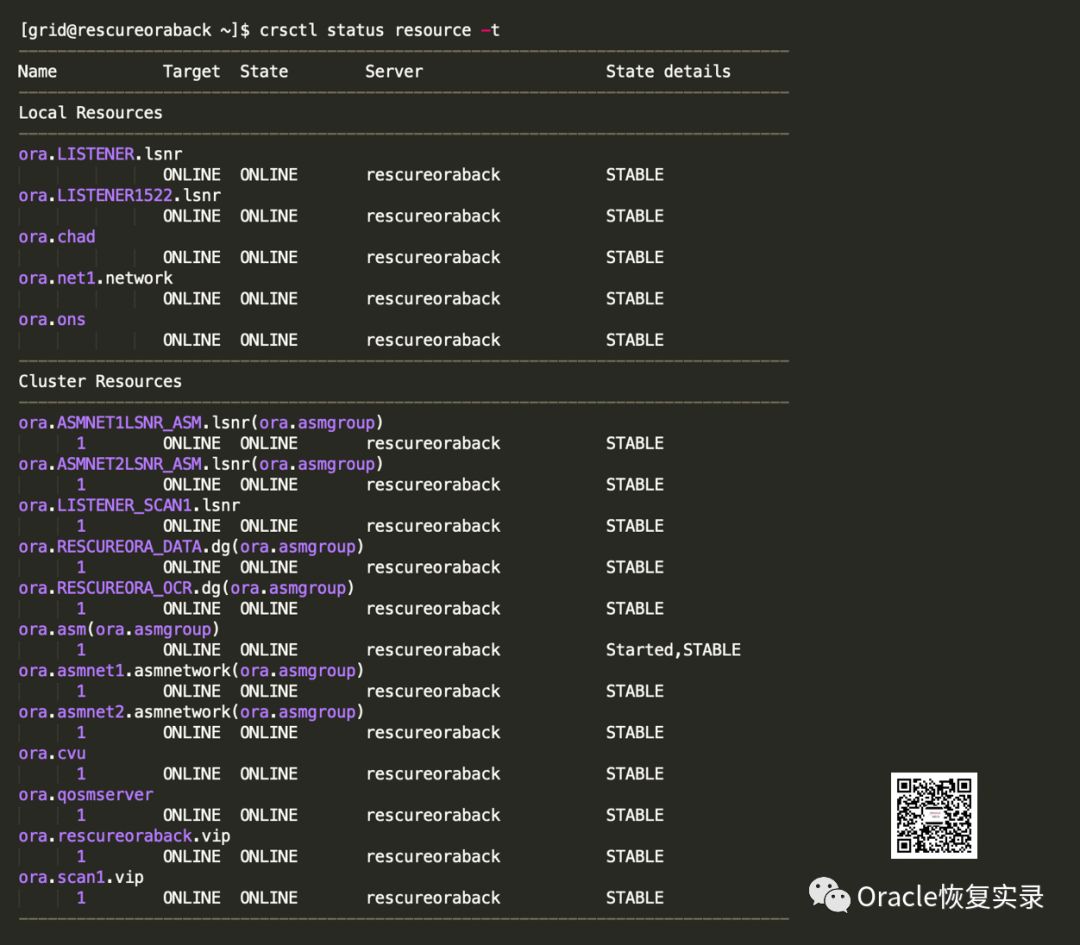Click the Cluster Resources section heading

tap(100, 382)
